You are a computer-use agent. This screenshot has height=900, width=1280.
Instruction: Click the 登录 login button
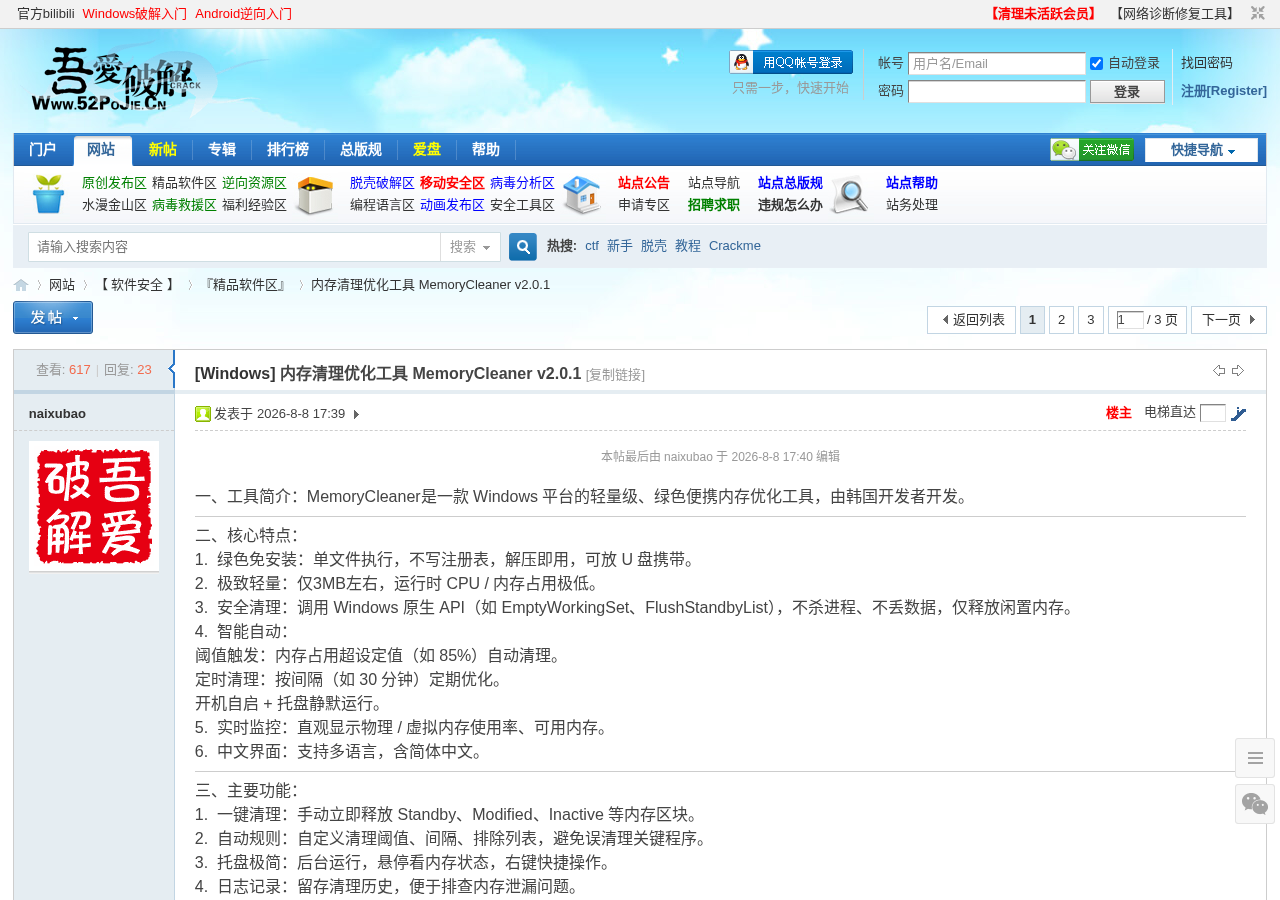1127,92
